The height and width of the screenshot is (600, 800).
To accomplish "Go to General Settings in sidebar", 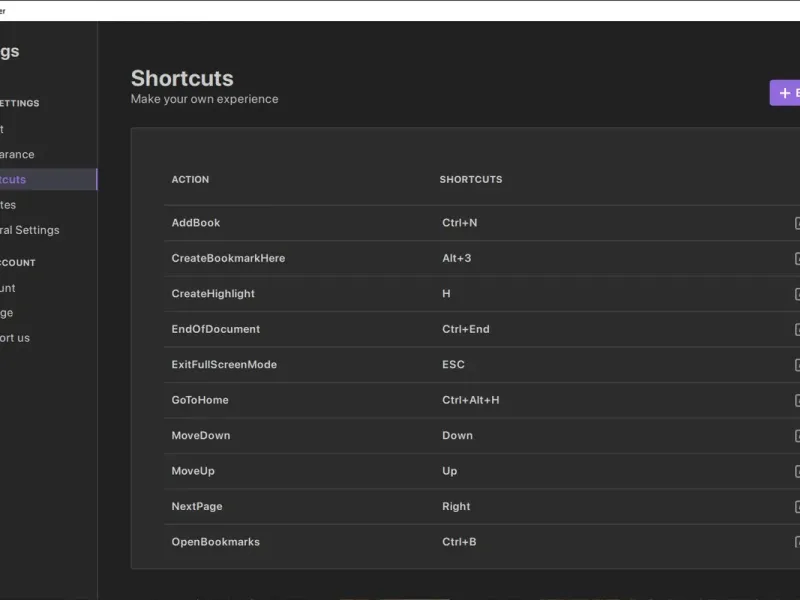I will click(30, 230).
